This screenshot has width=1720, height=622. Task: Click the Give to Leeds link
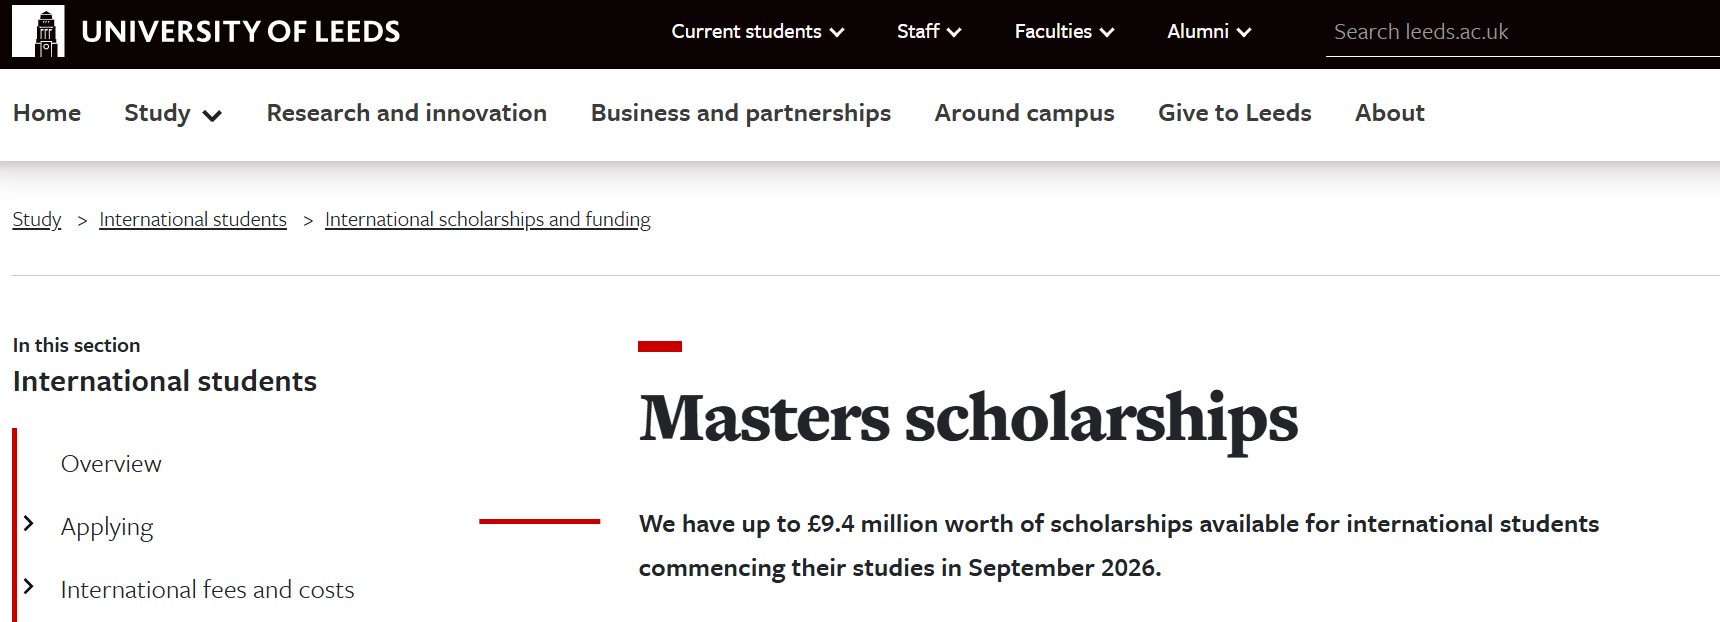(1234, 114)
